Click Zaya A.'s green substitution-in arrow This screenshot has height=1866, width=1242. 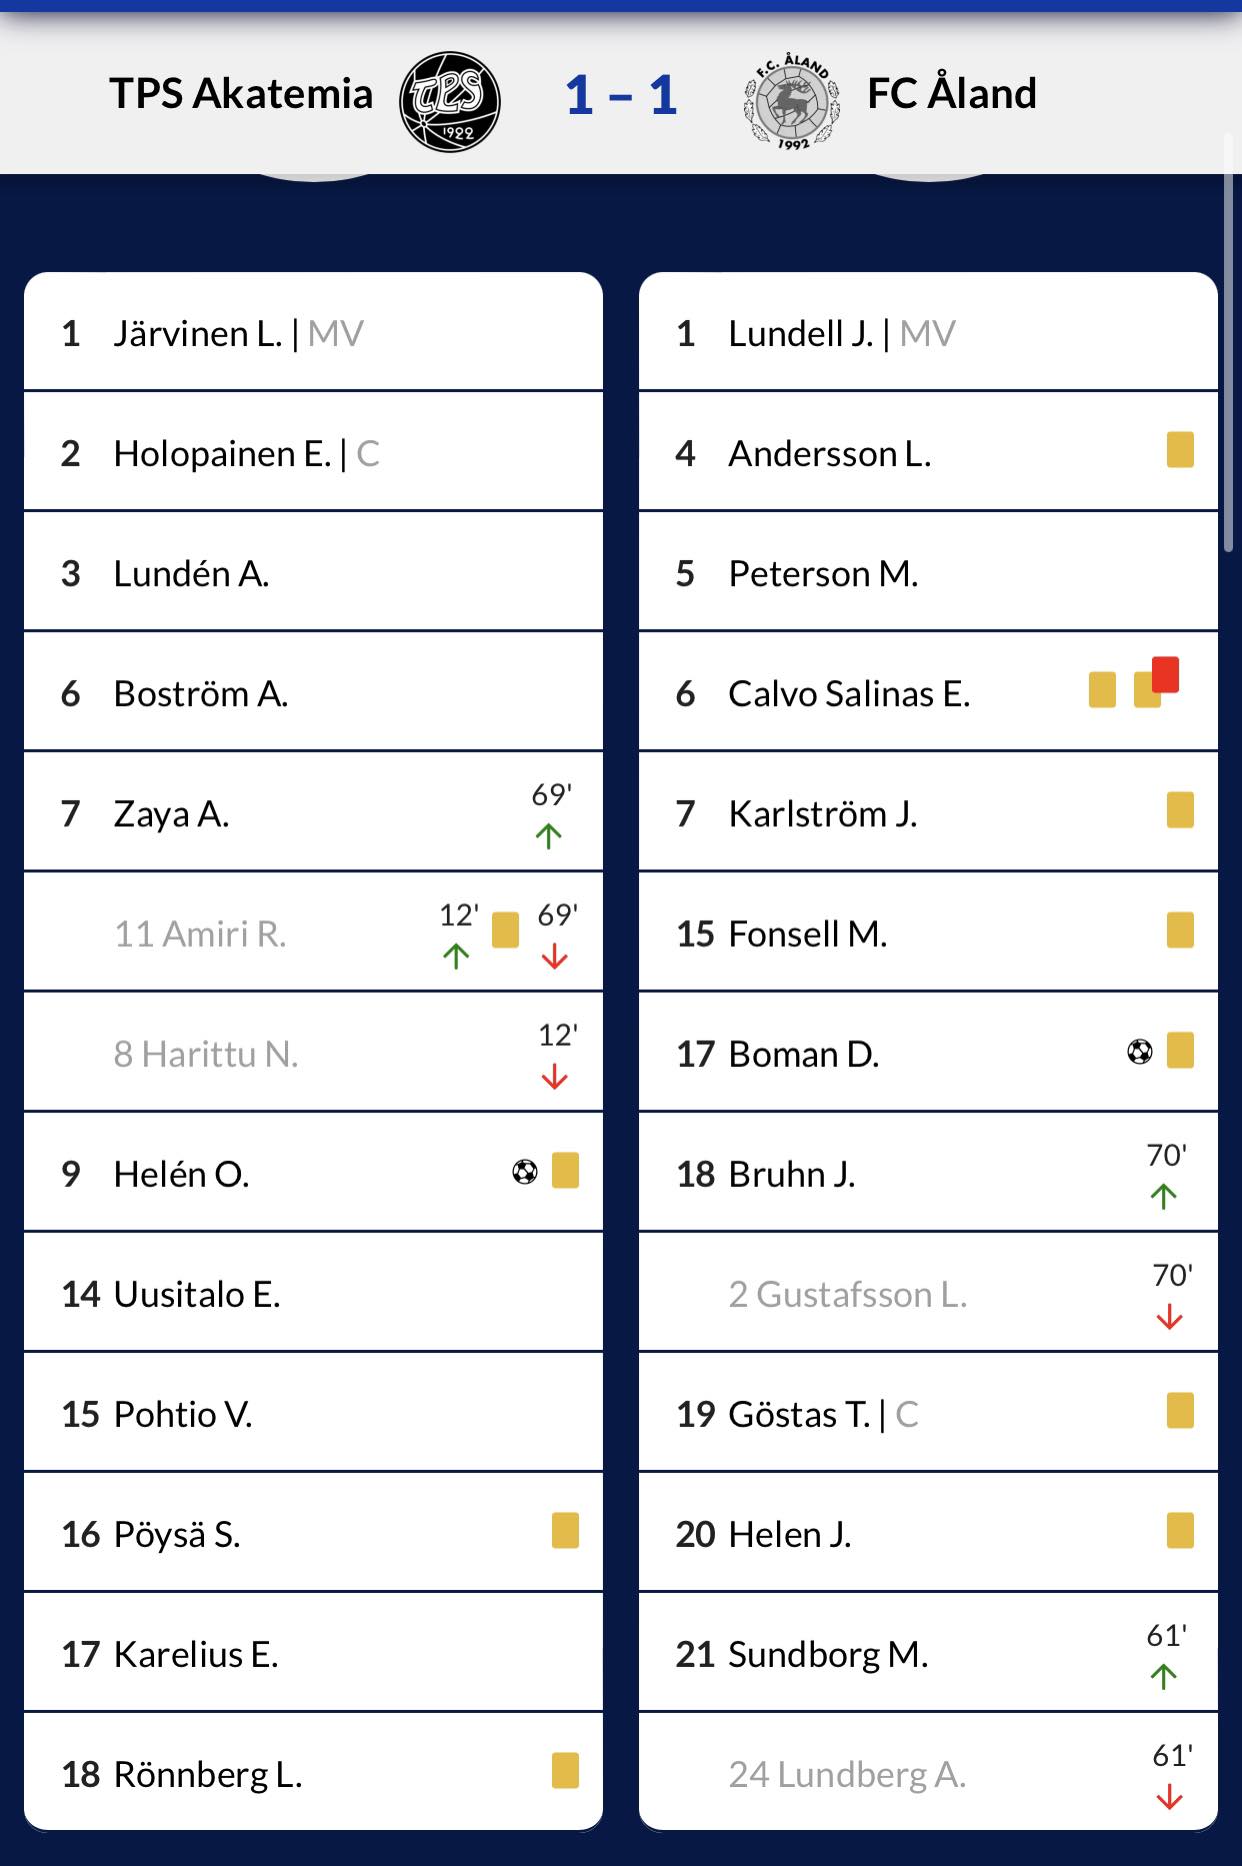tap(548, 836)
